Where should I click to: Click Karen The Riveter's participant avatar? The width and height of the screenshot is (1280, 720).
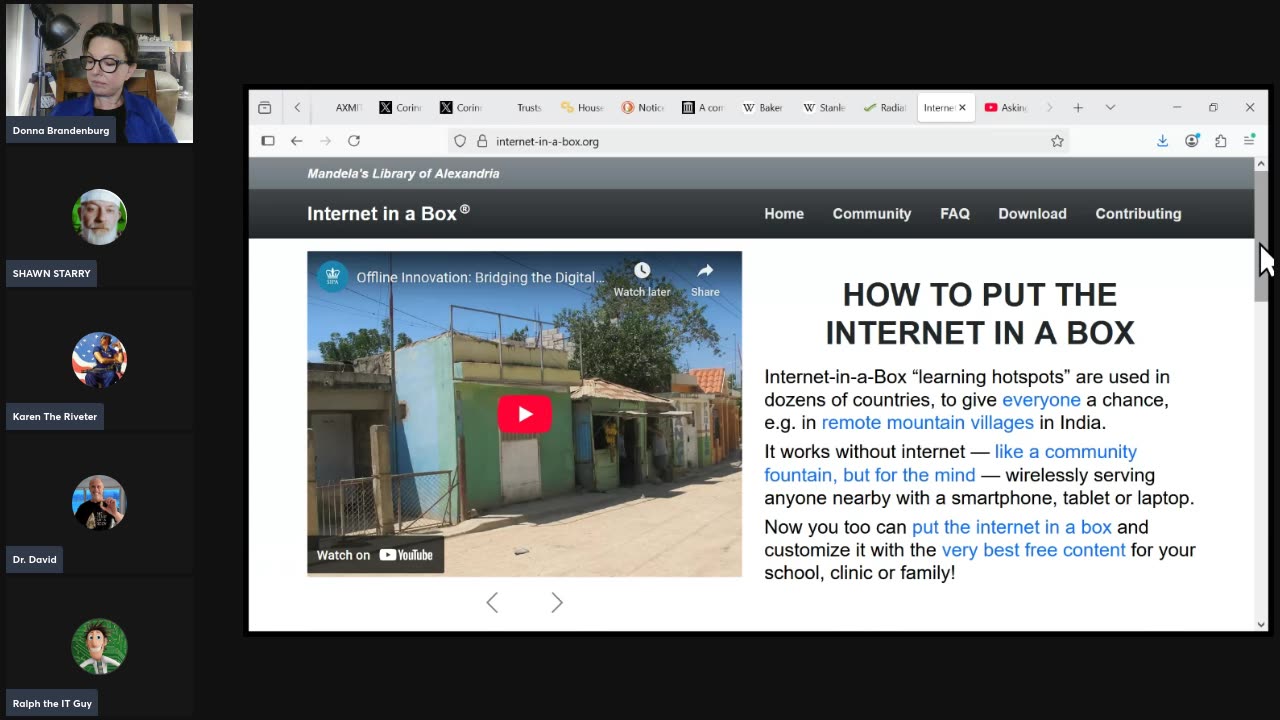click(99, 360)
